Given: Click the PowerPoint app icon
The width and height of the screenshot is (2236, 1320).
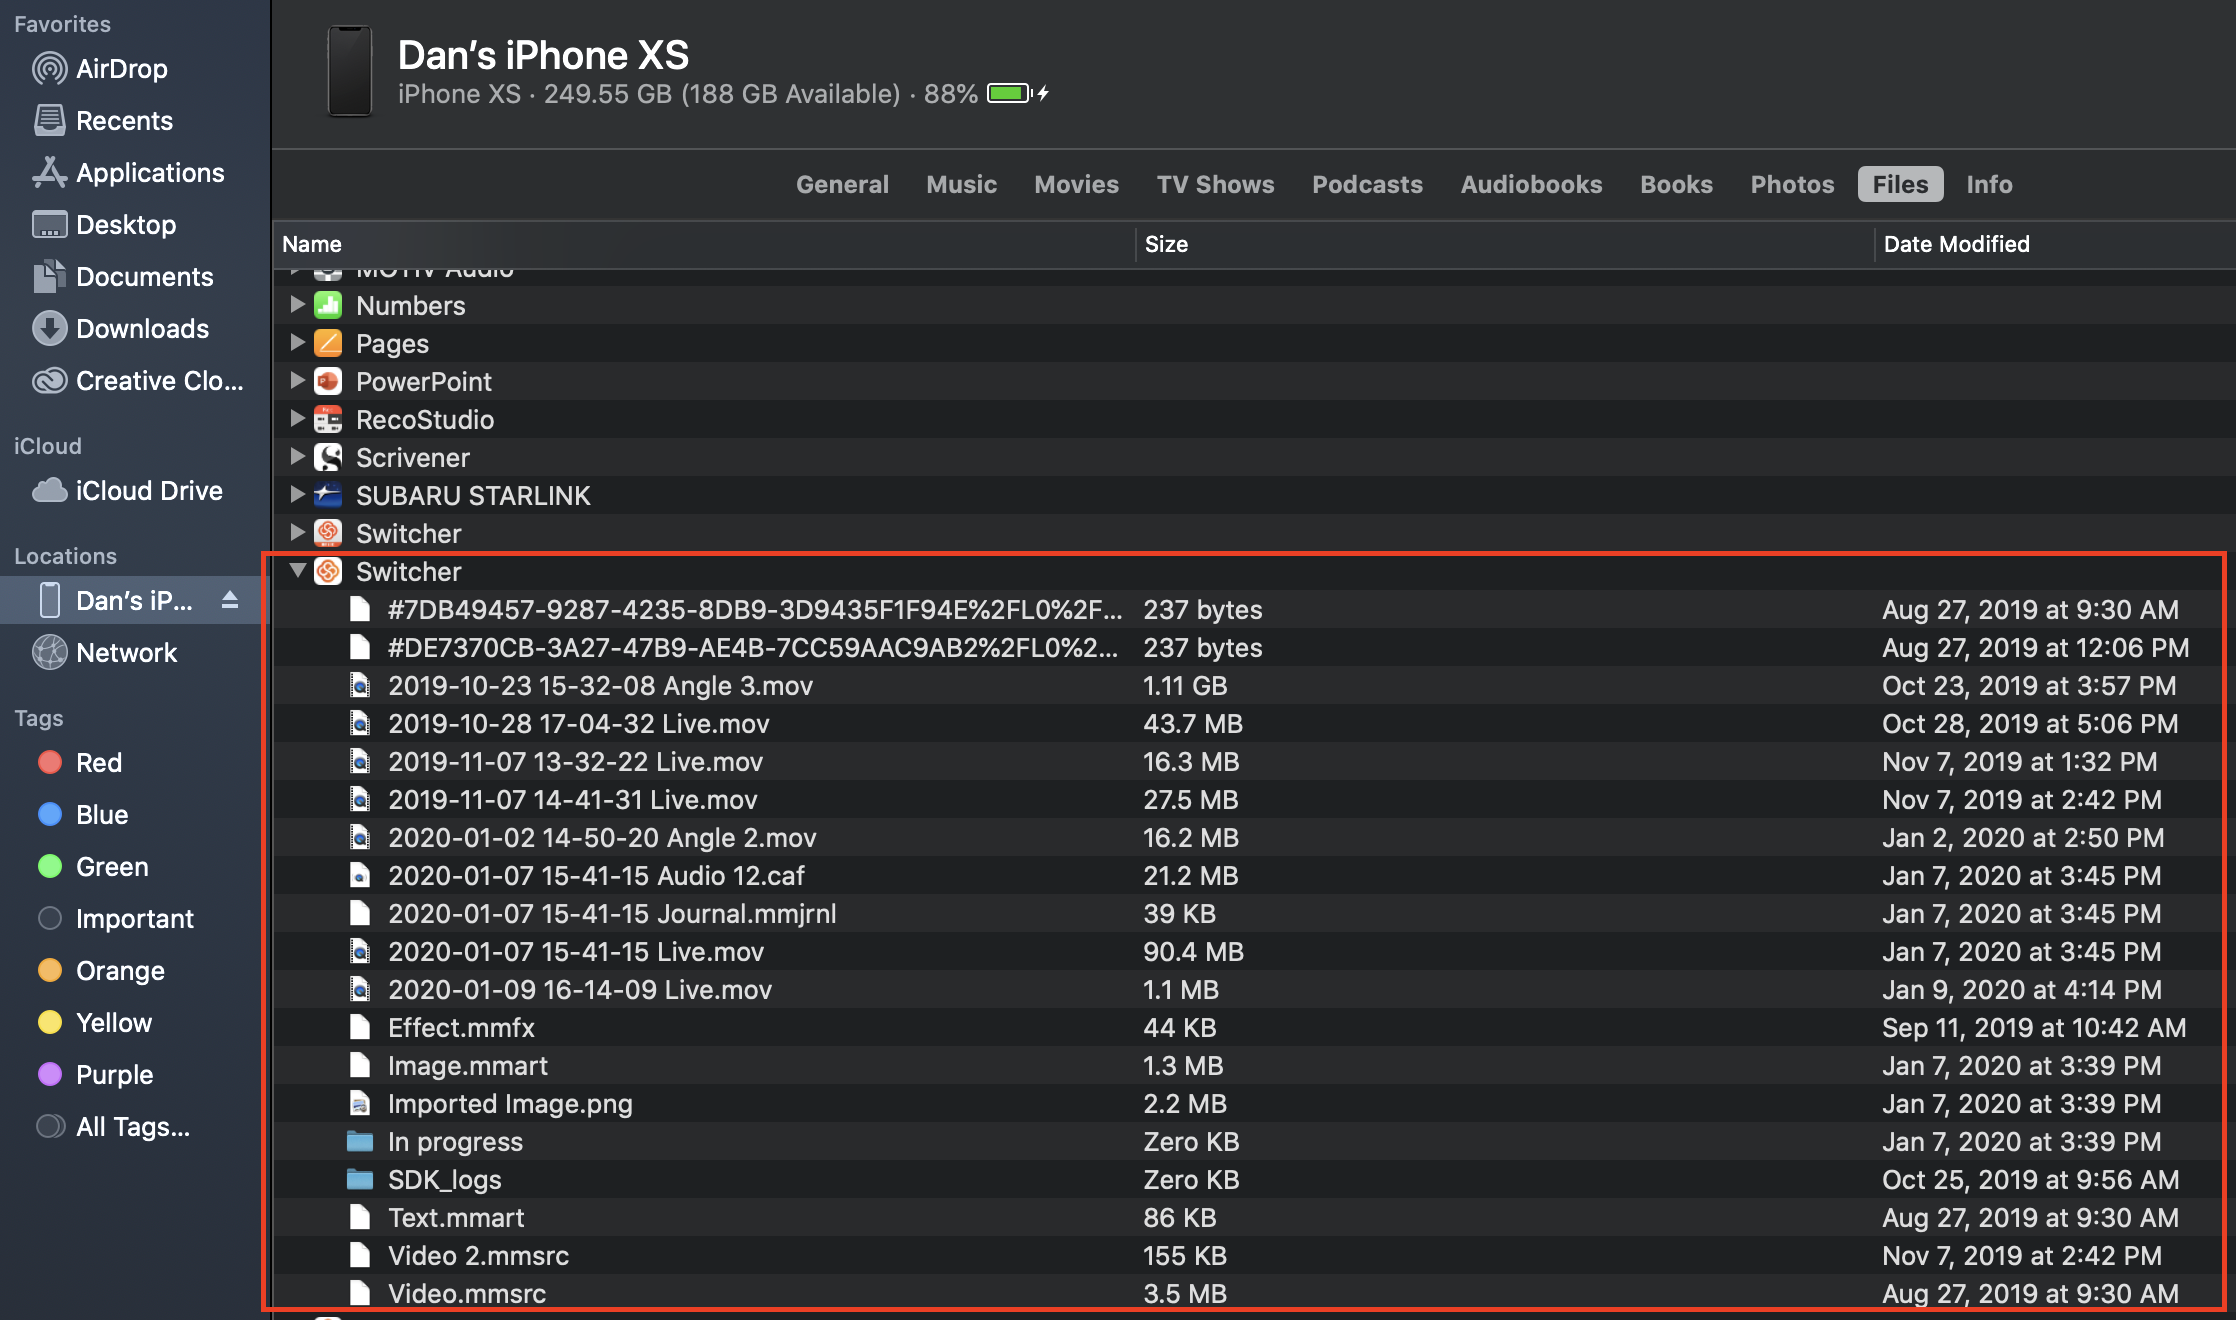Looking at the screenshot, I should click(328, 381).
